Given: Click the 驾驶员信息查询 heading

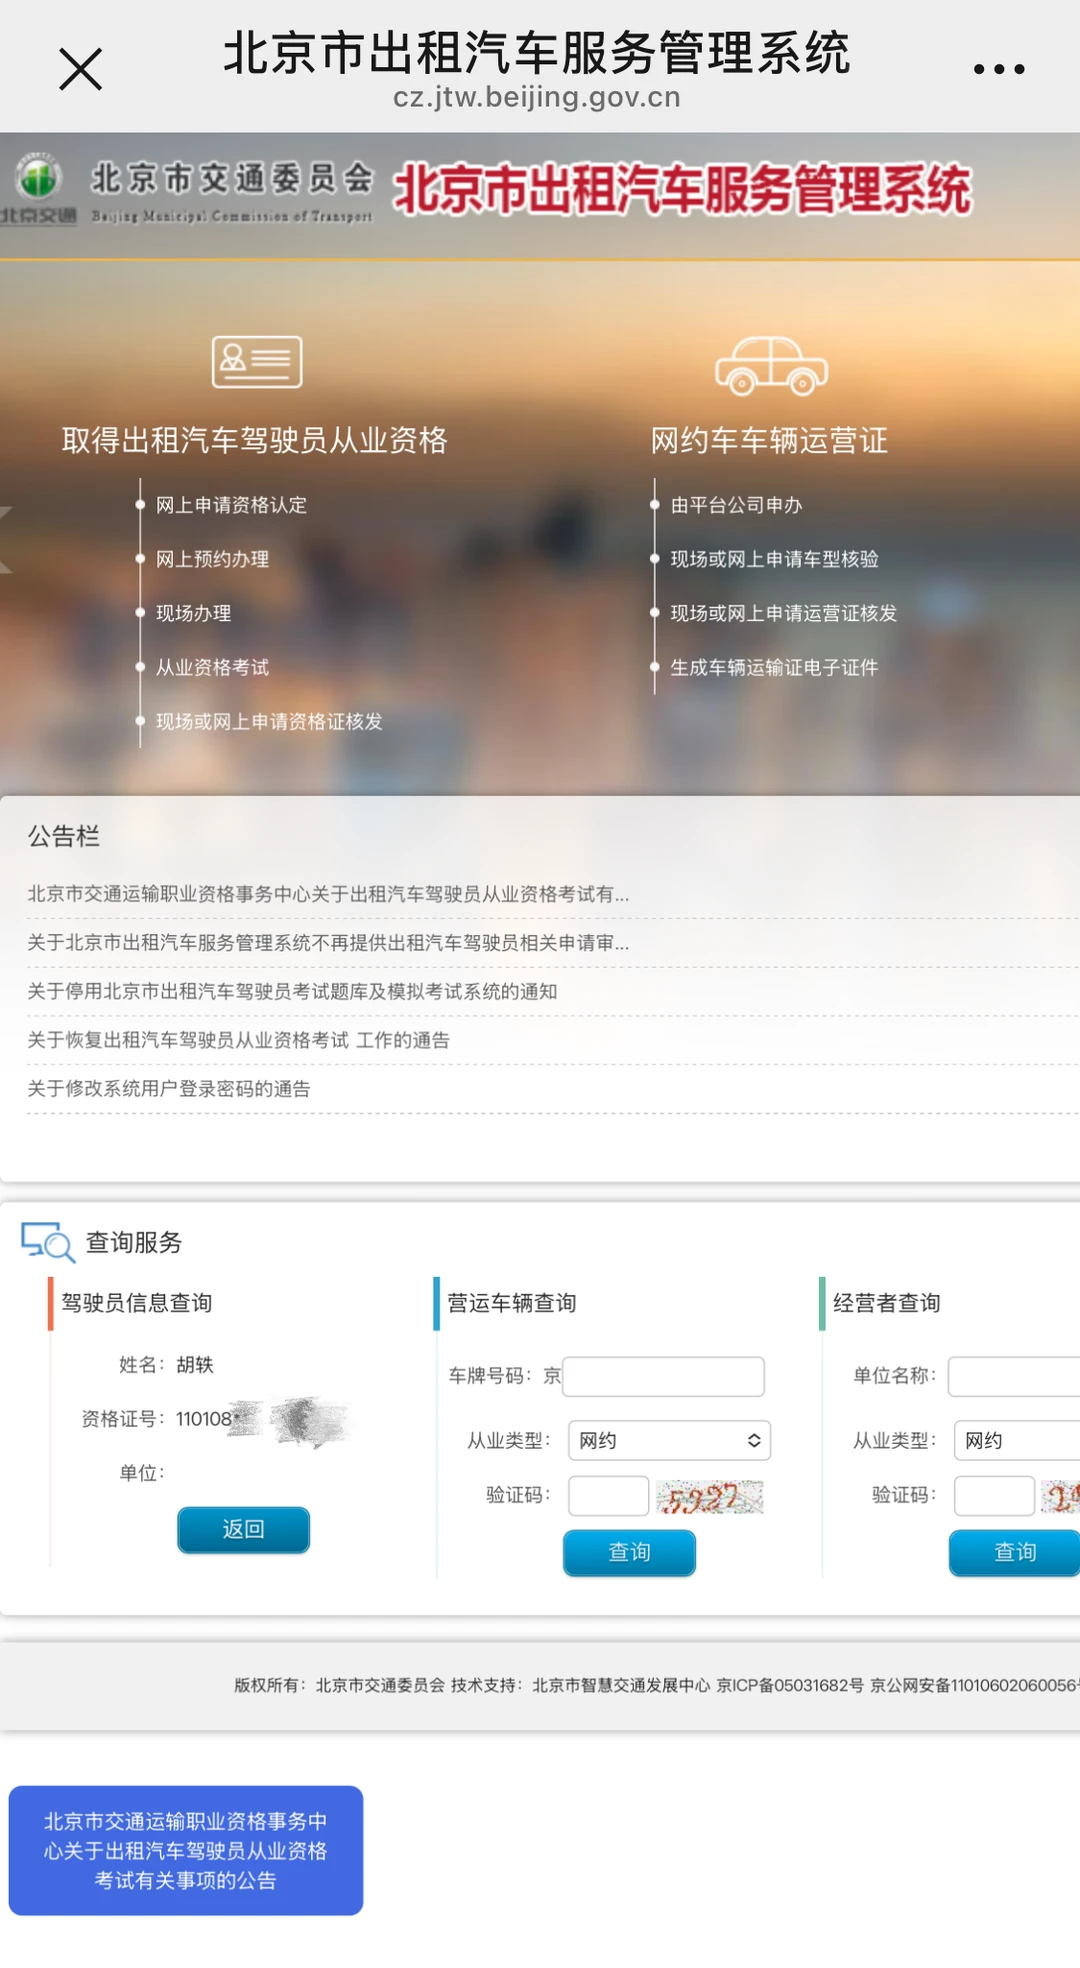Looking at the screenshot, I should coord(137,1303).
